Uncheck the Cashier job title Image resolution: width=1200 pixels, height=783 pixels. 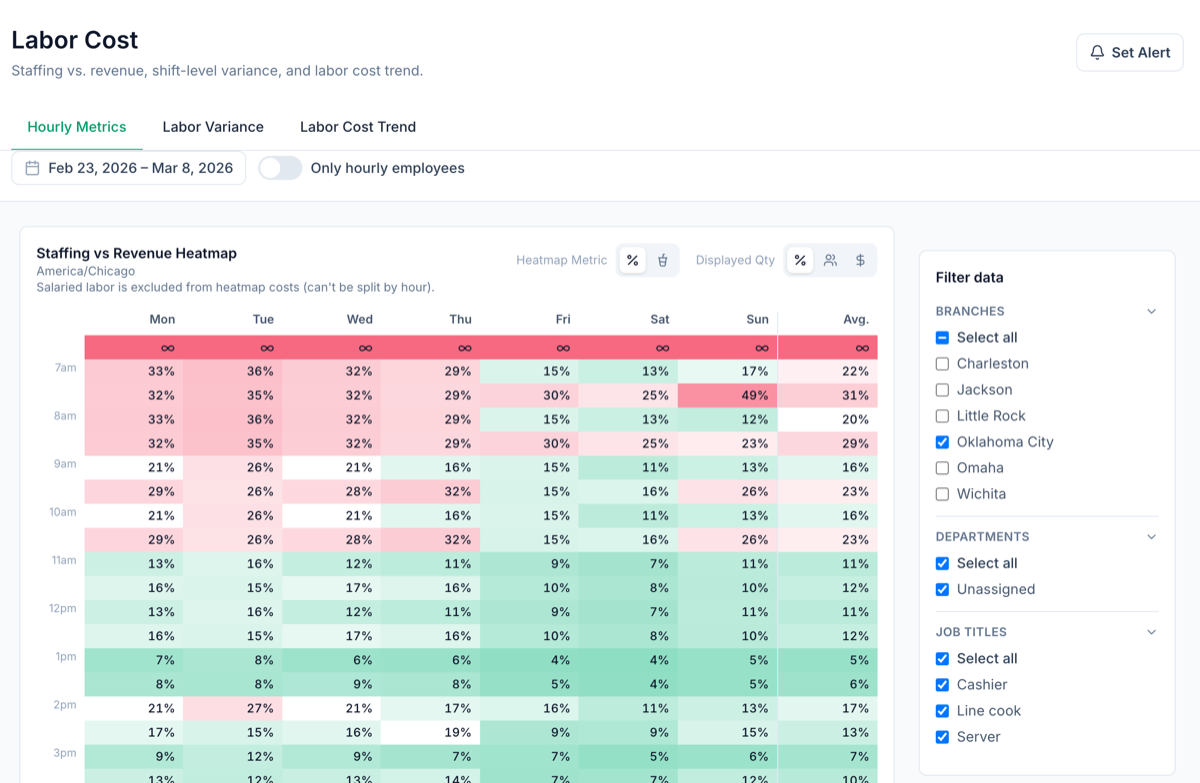[x=942, y=685]
